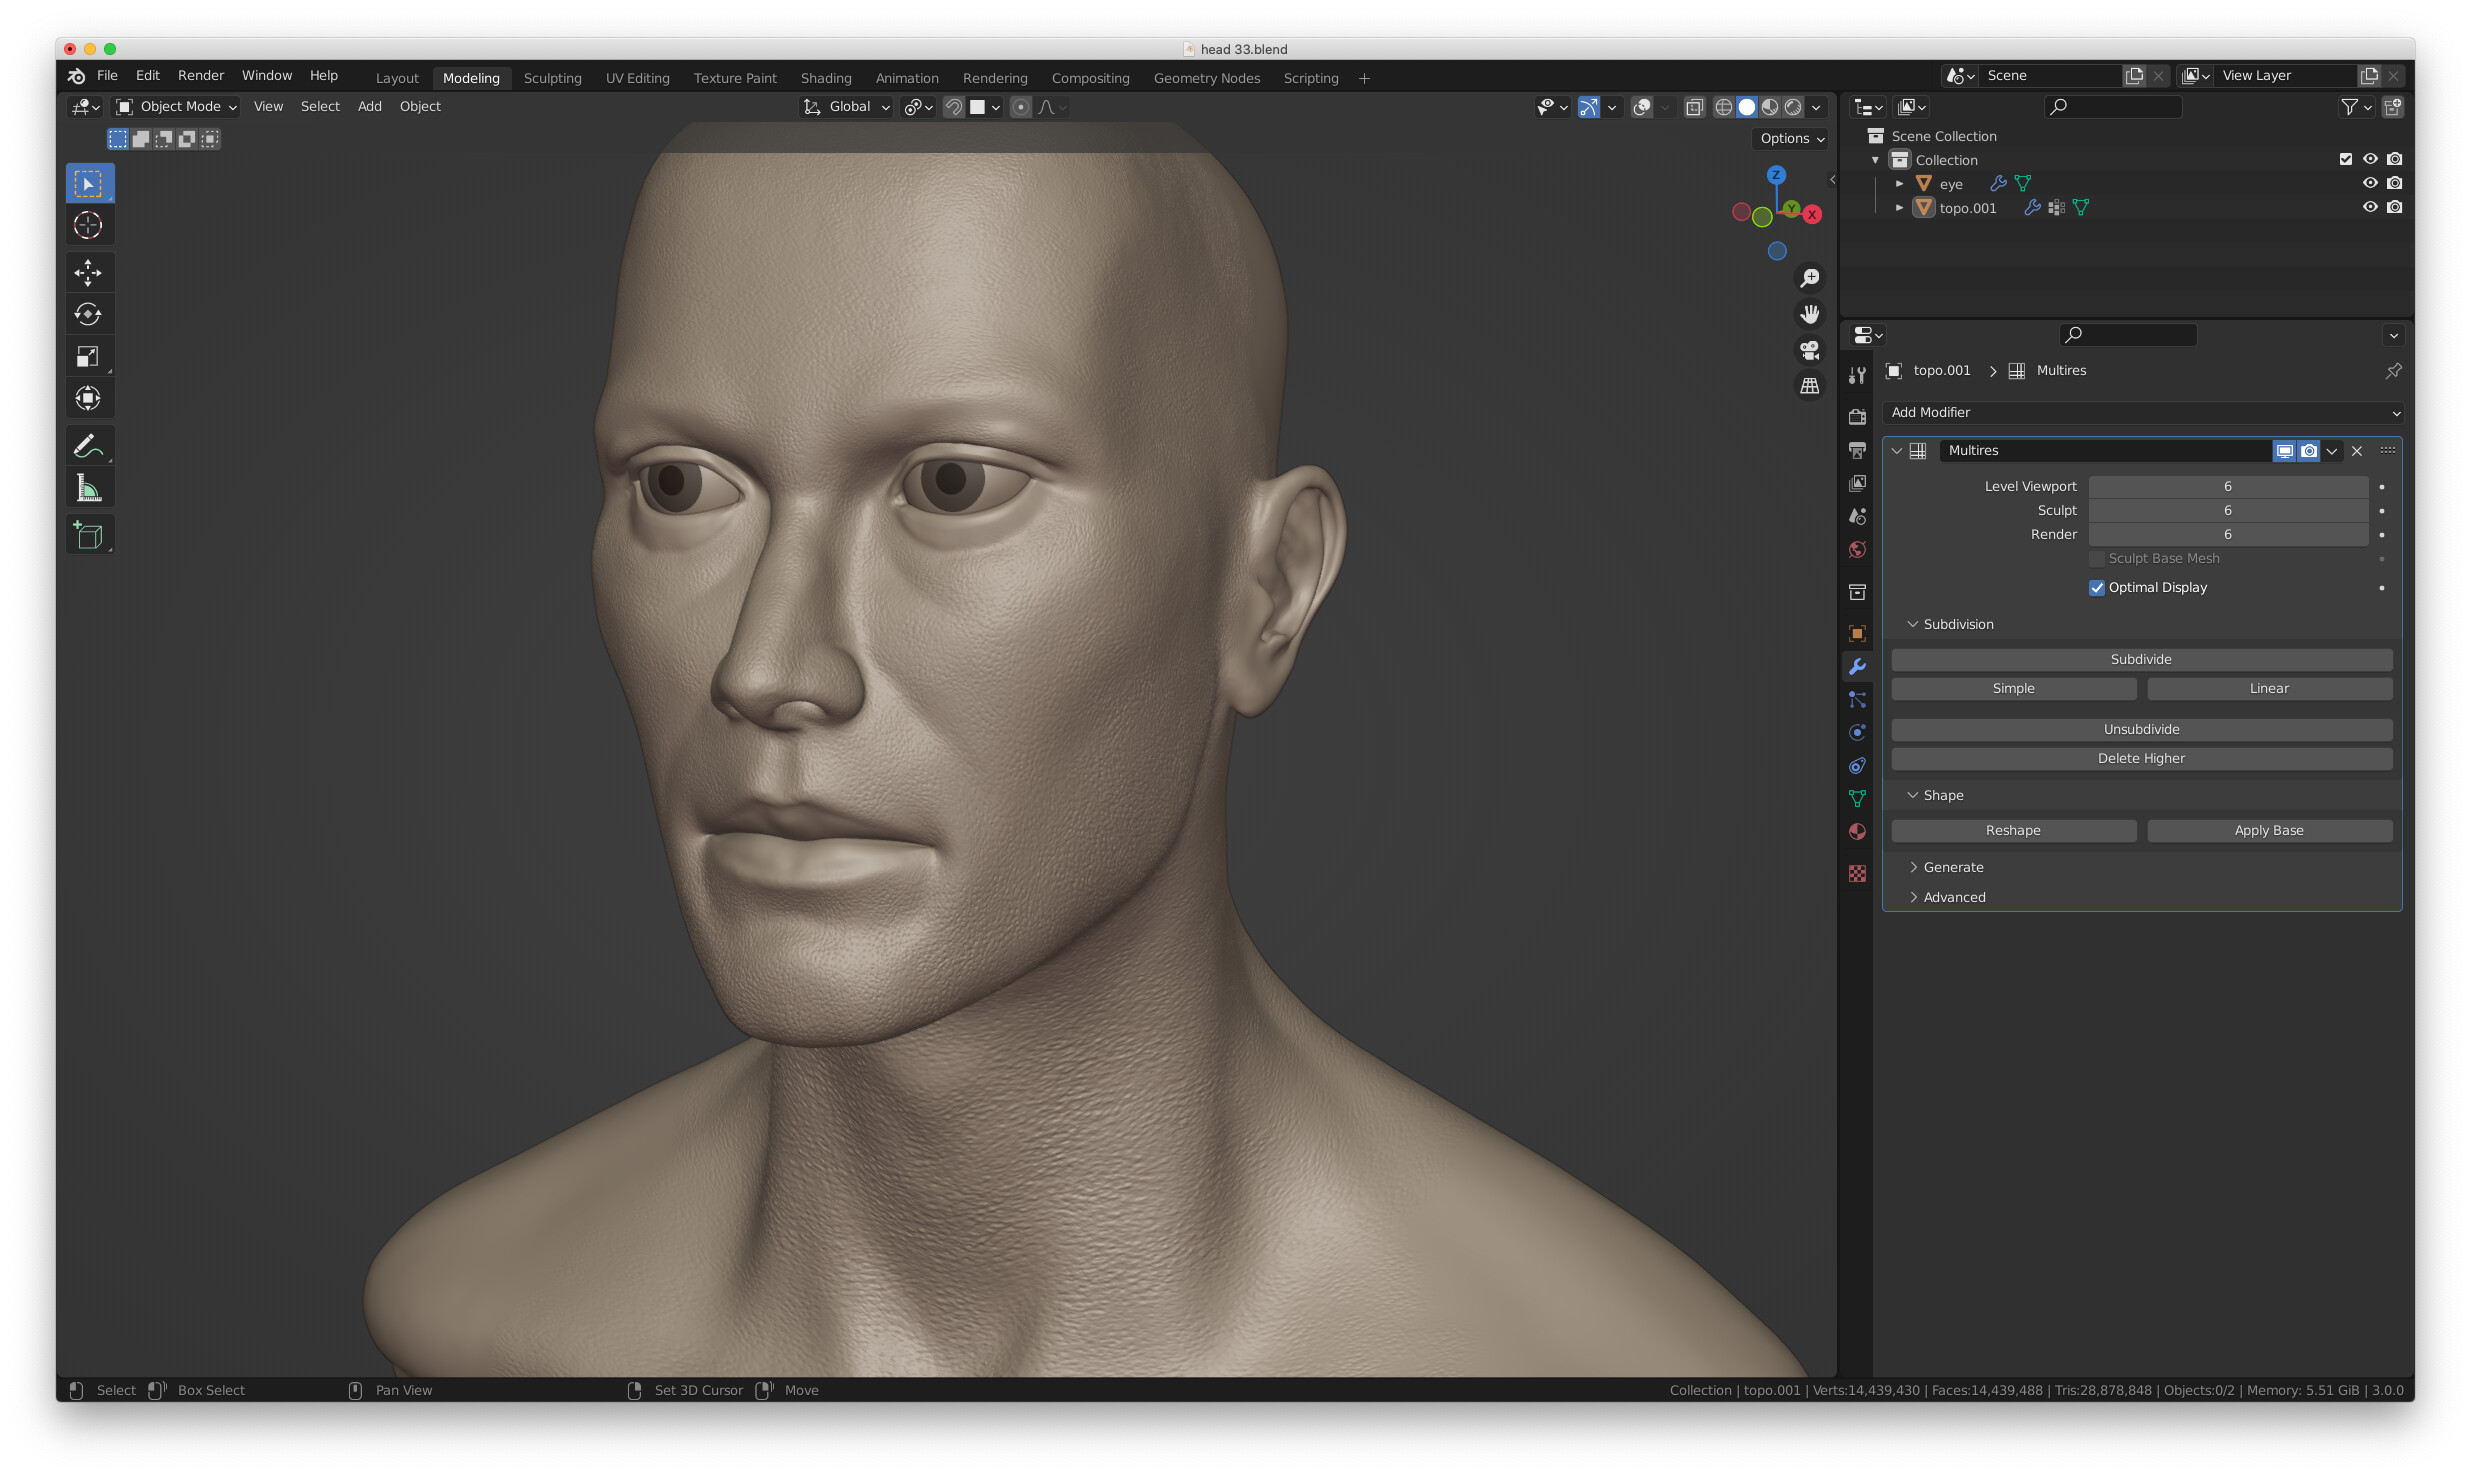Select the Move tool

pyautogui.click(x=89, y=272)
